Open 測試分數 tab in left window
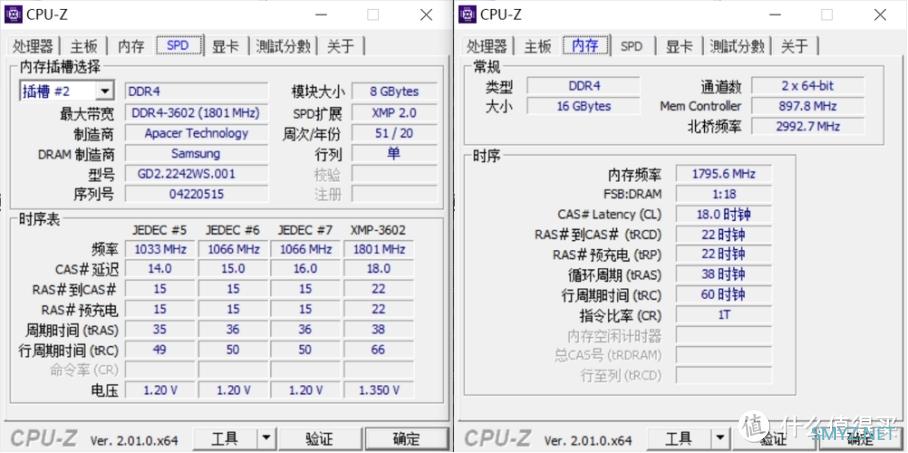 pyautogui.click(x=283, y=46)
